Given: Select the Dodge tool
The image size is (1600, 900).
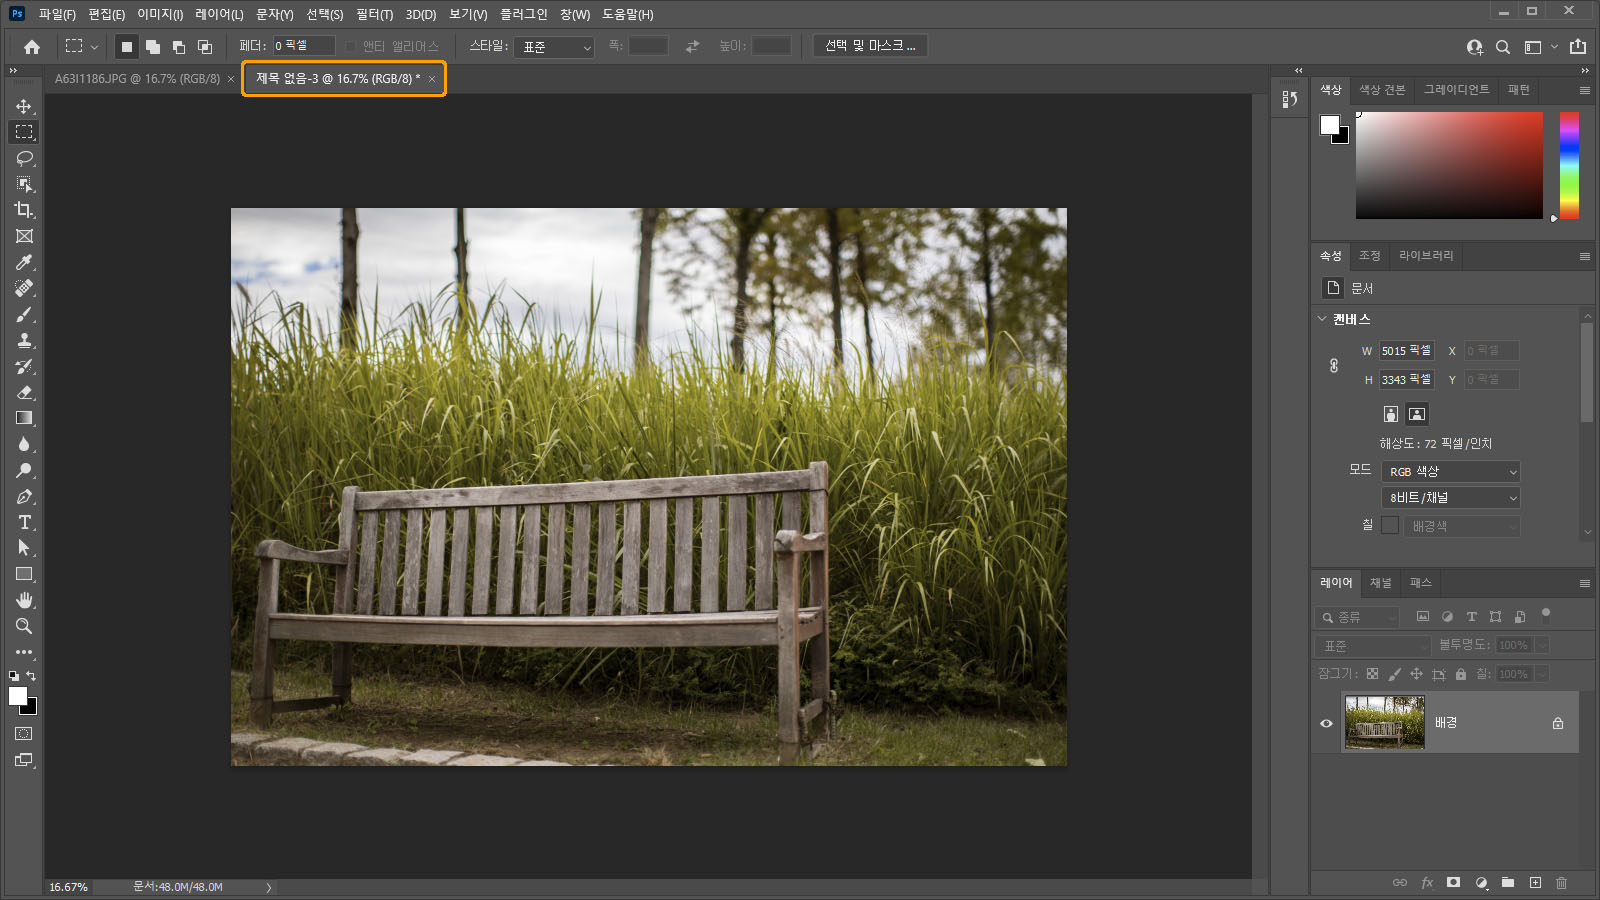Looking at the screenshot, I should [x=24, y=470].
